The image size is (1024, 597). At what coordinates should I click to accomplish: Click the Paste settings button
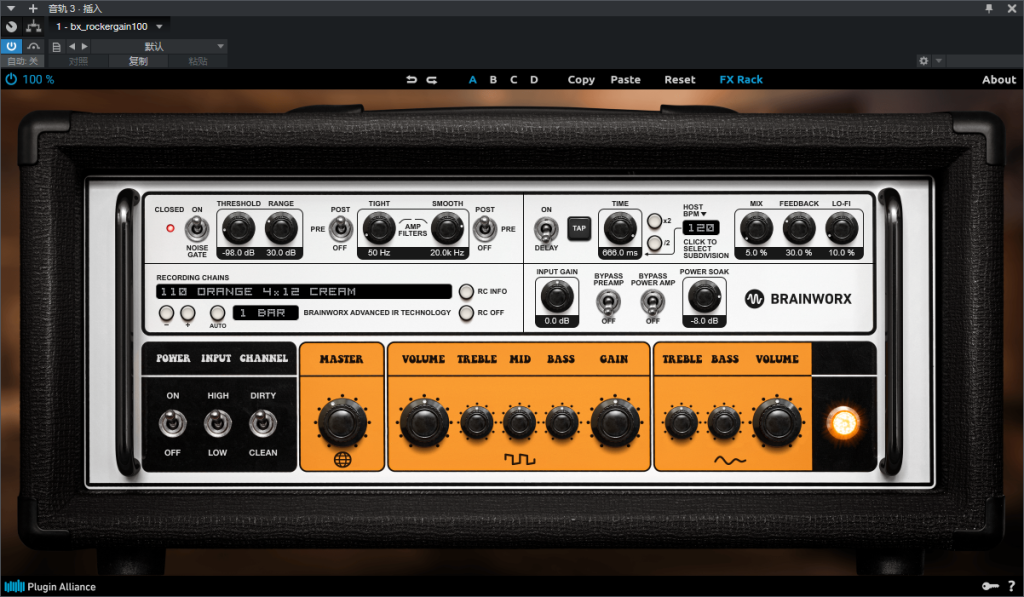[x=625, y=80]
